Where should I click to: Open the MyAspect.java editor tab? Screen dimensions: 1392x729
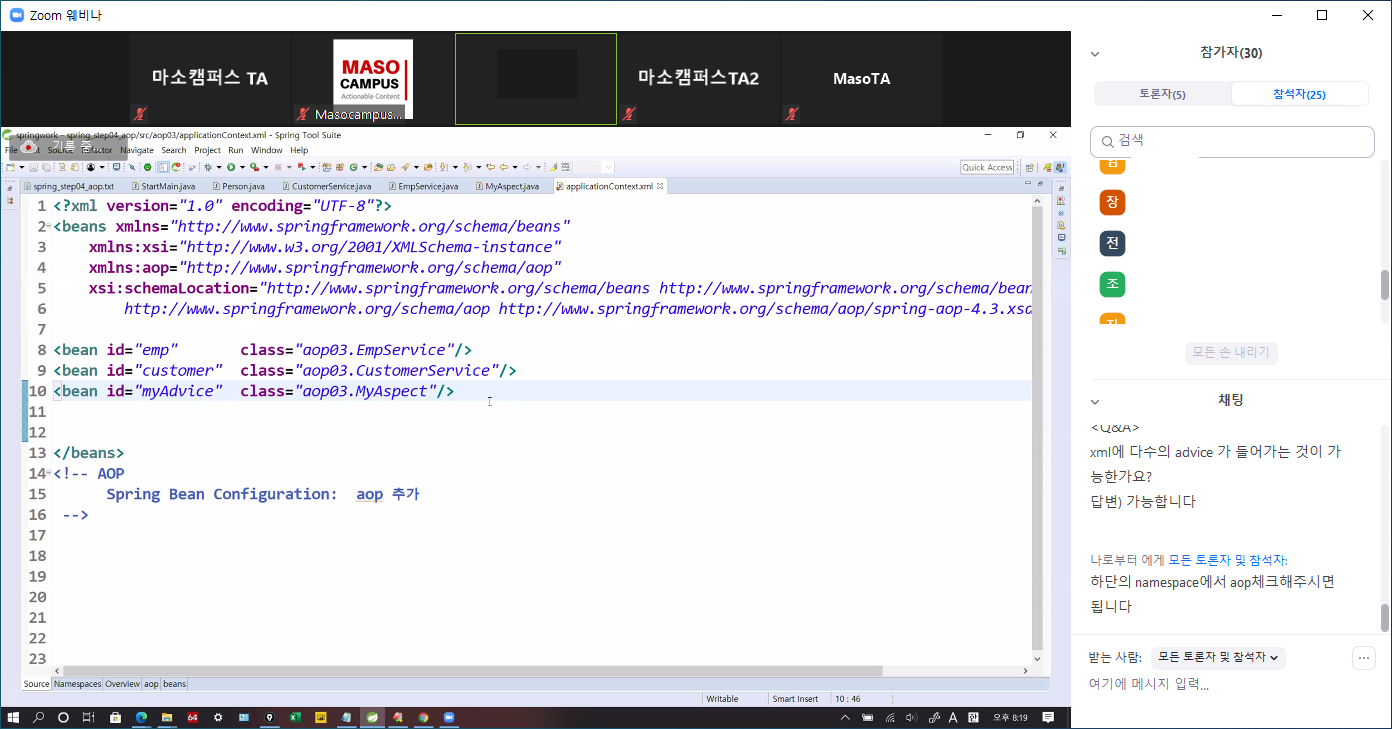click(x=511, y=186)
